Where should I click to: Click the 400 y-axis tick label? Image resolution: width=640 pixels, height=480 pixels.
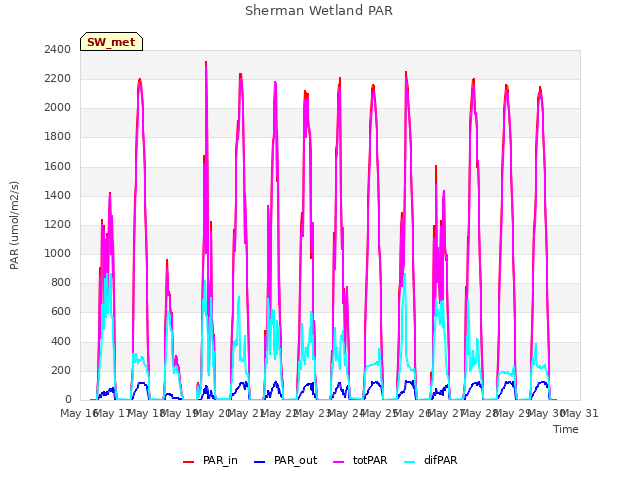click(x=61, y=341)
